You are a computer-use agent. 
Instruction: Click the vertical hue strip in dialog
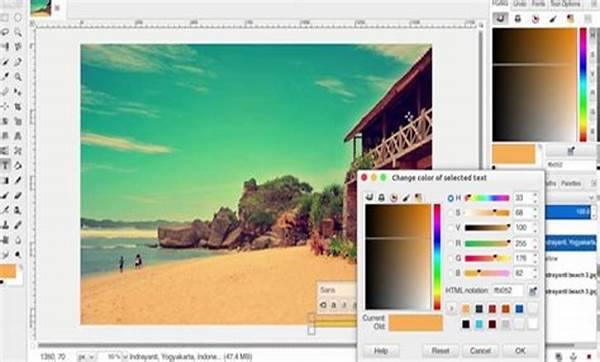pyautogui.click(x=437, y=257)
